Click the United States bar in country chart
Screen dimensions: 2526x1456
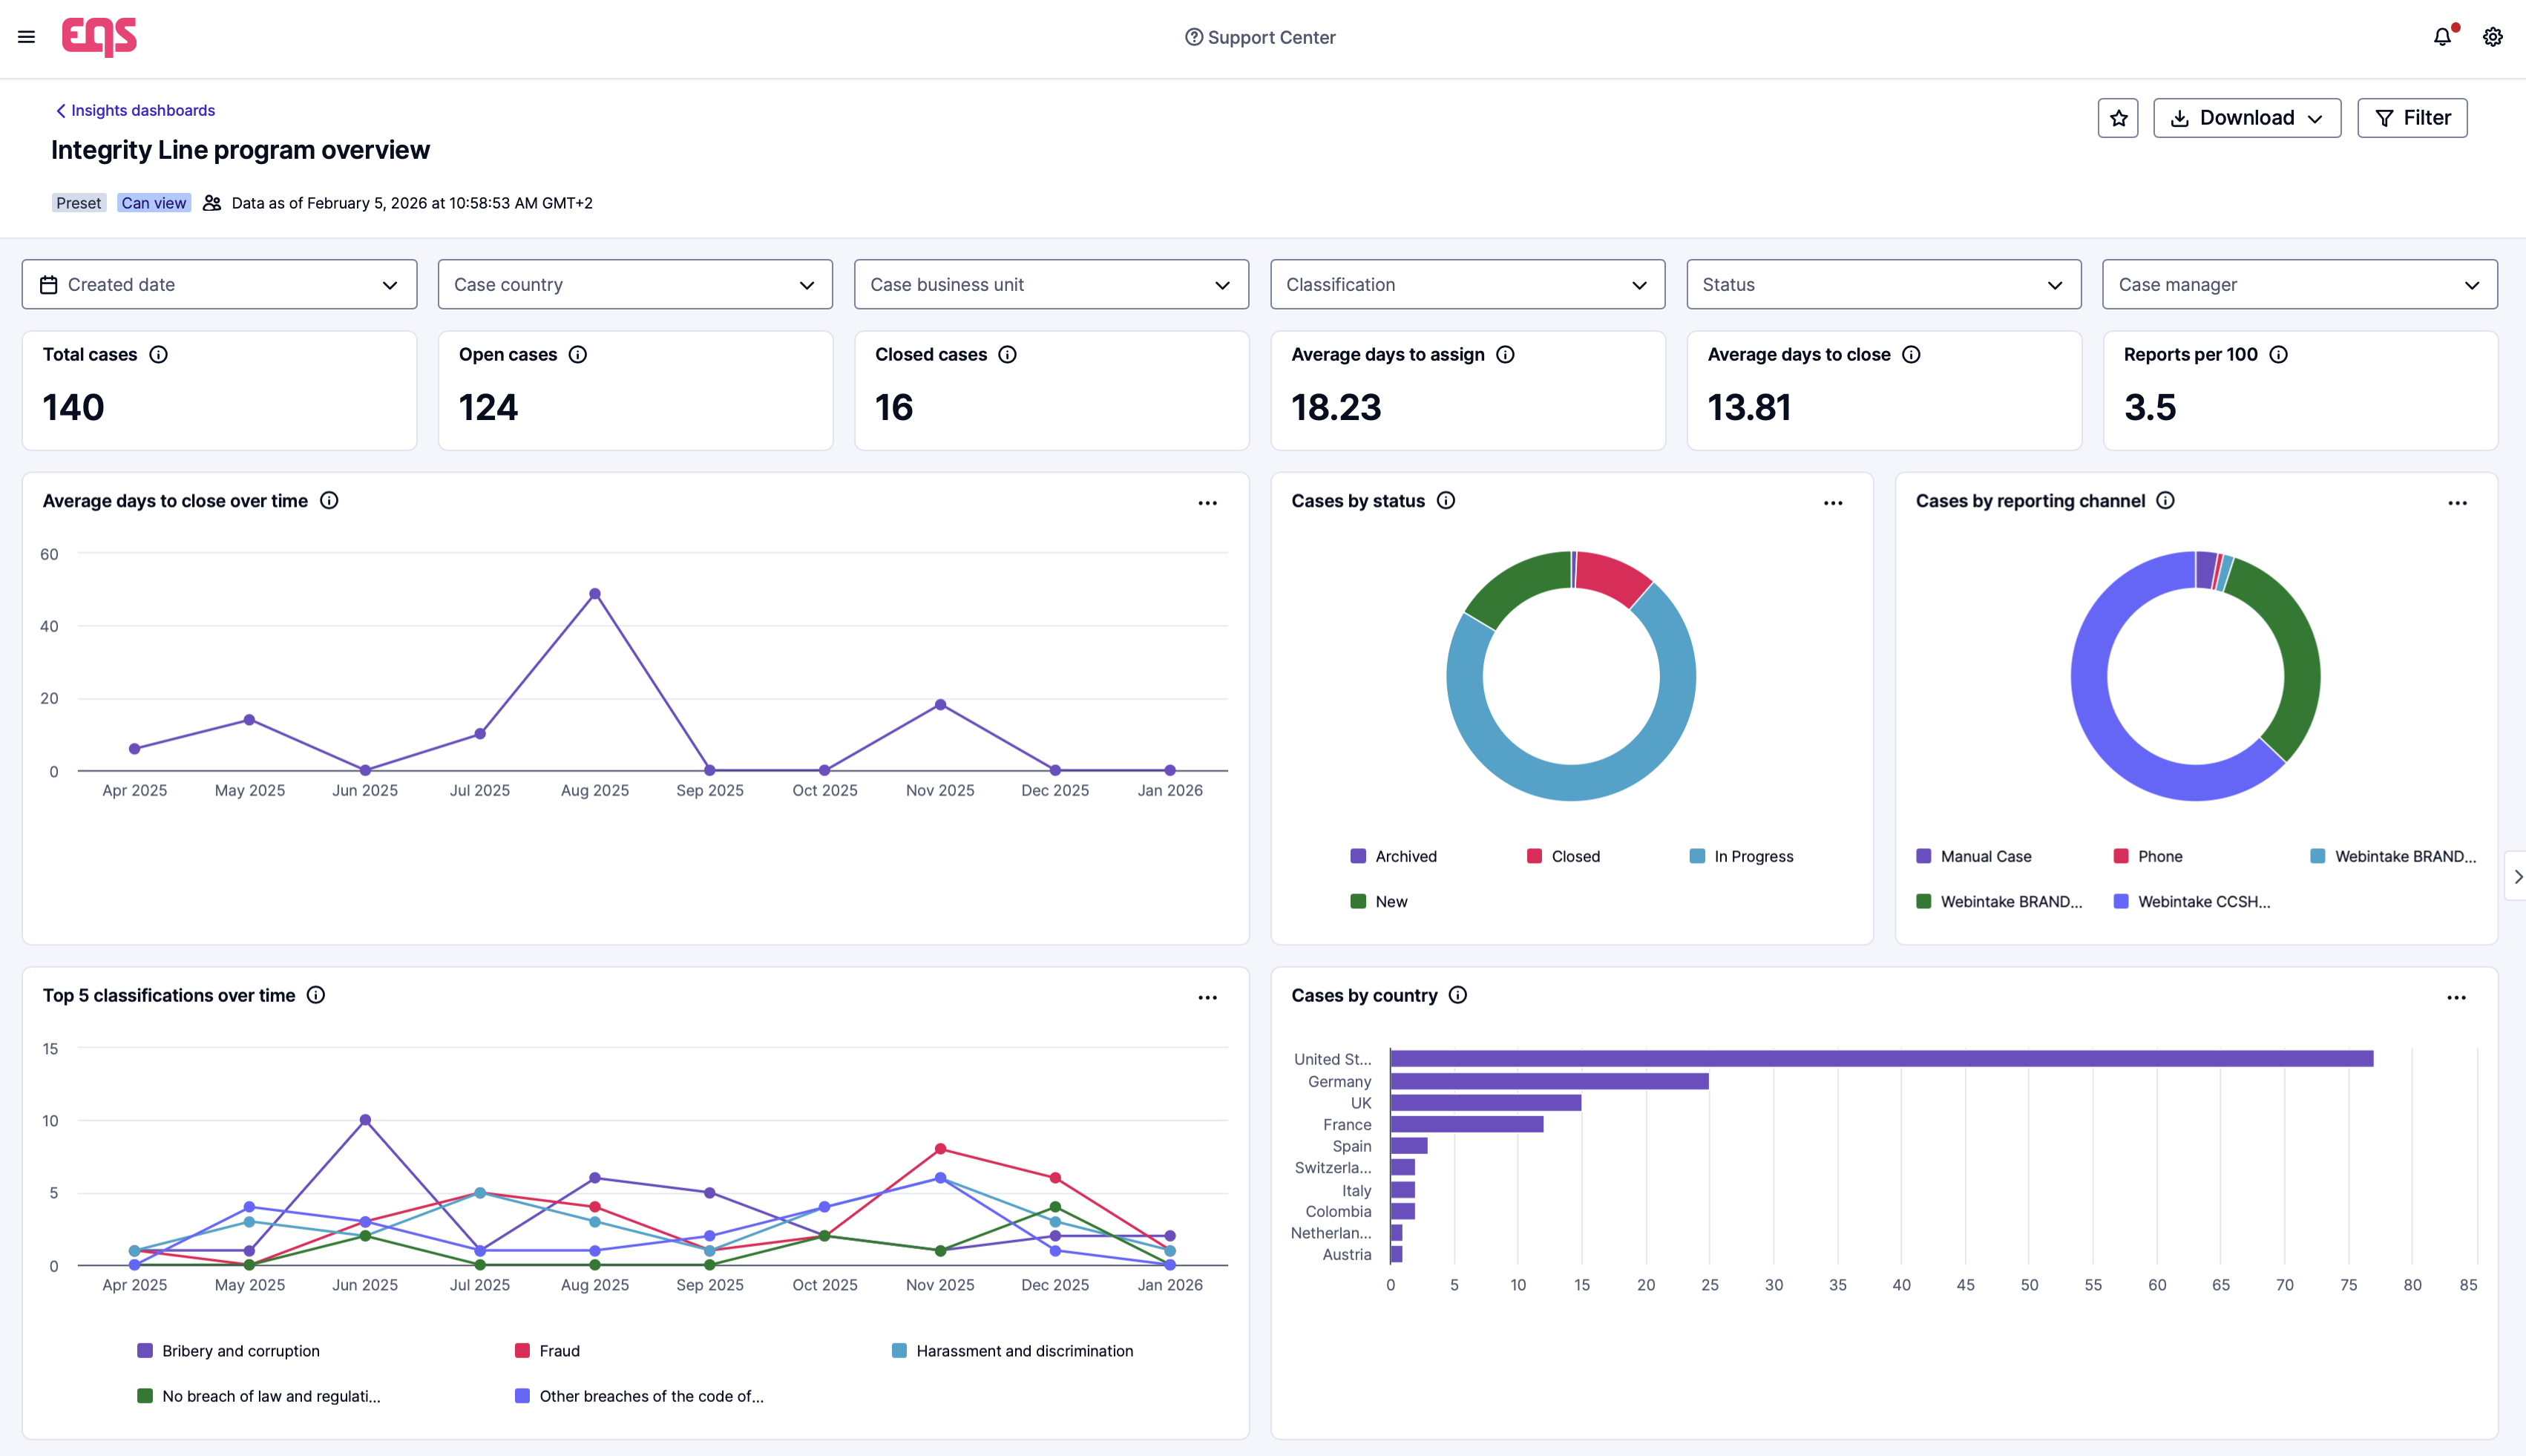point(1880,1058)
